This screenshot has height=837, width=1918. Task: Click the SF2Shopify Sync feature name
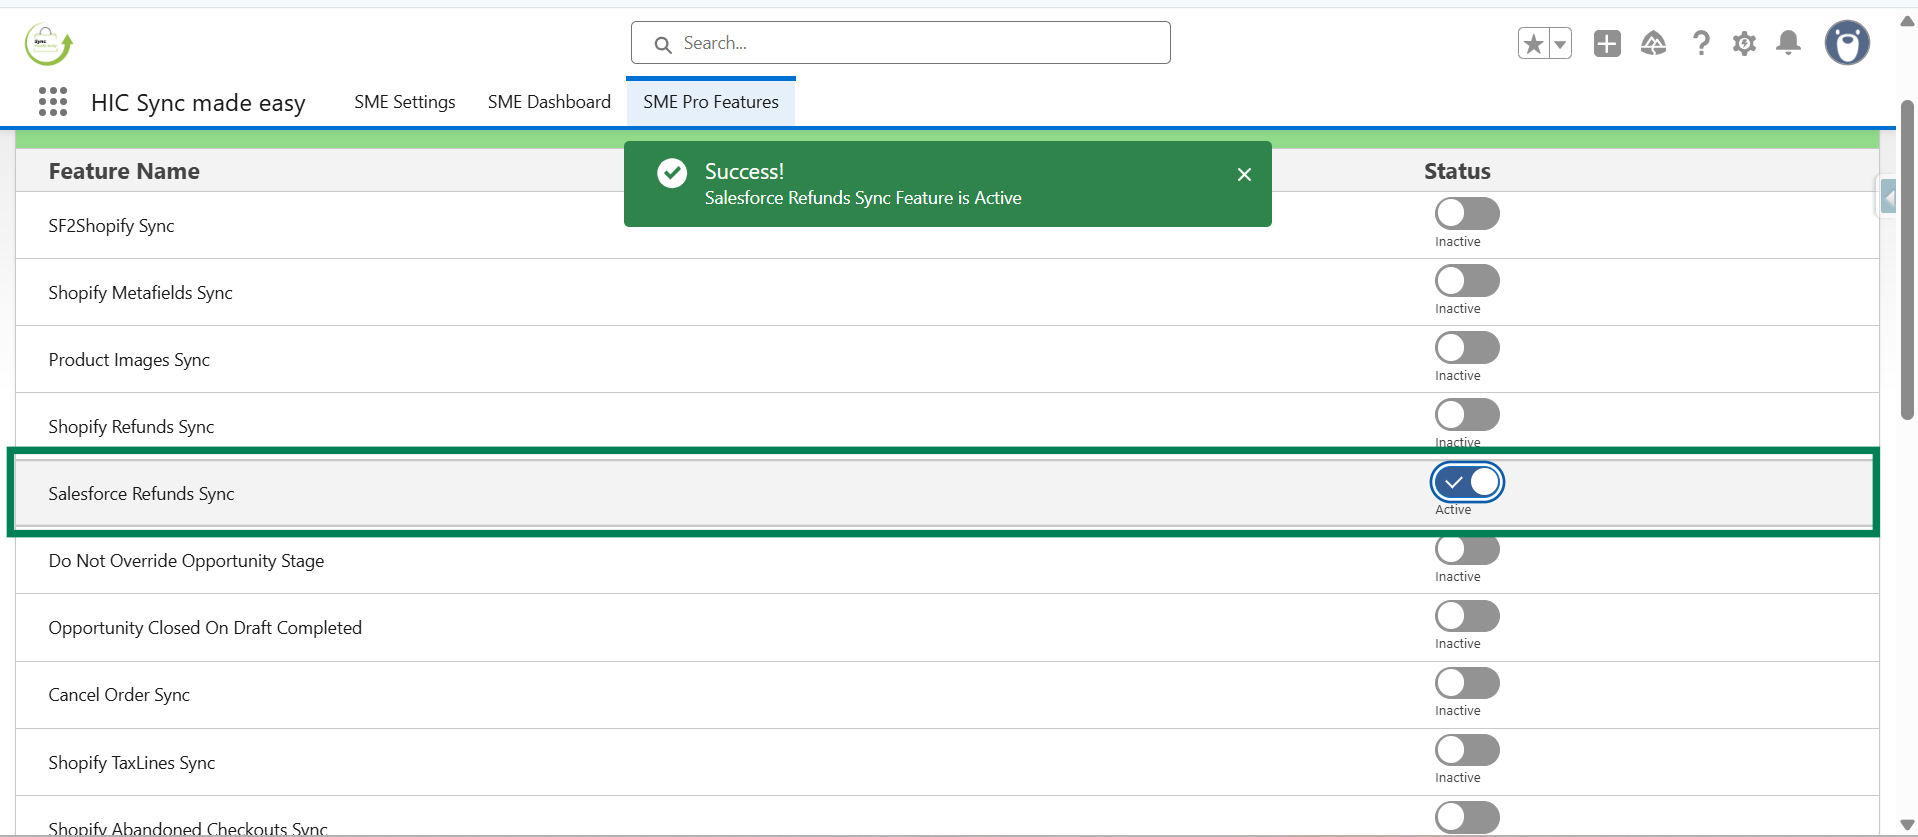[x=111, y=226]
